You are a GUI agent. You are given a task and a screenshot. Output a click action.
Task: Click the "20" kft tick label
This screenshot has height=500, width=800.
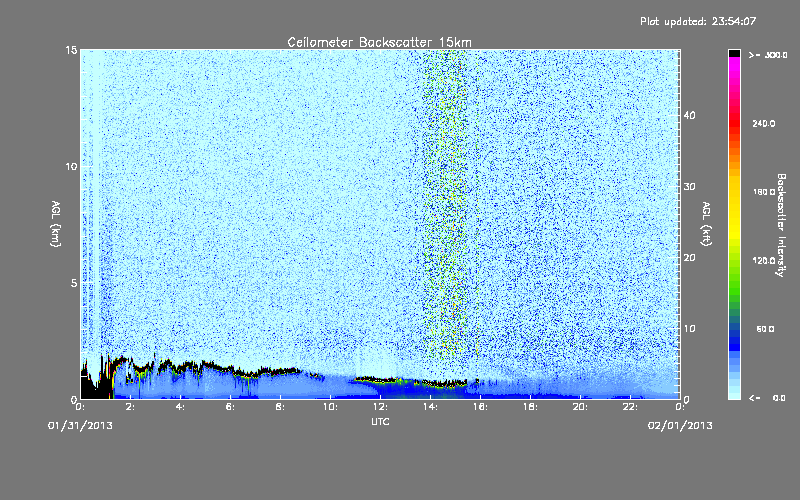(x=689, y=258)
